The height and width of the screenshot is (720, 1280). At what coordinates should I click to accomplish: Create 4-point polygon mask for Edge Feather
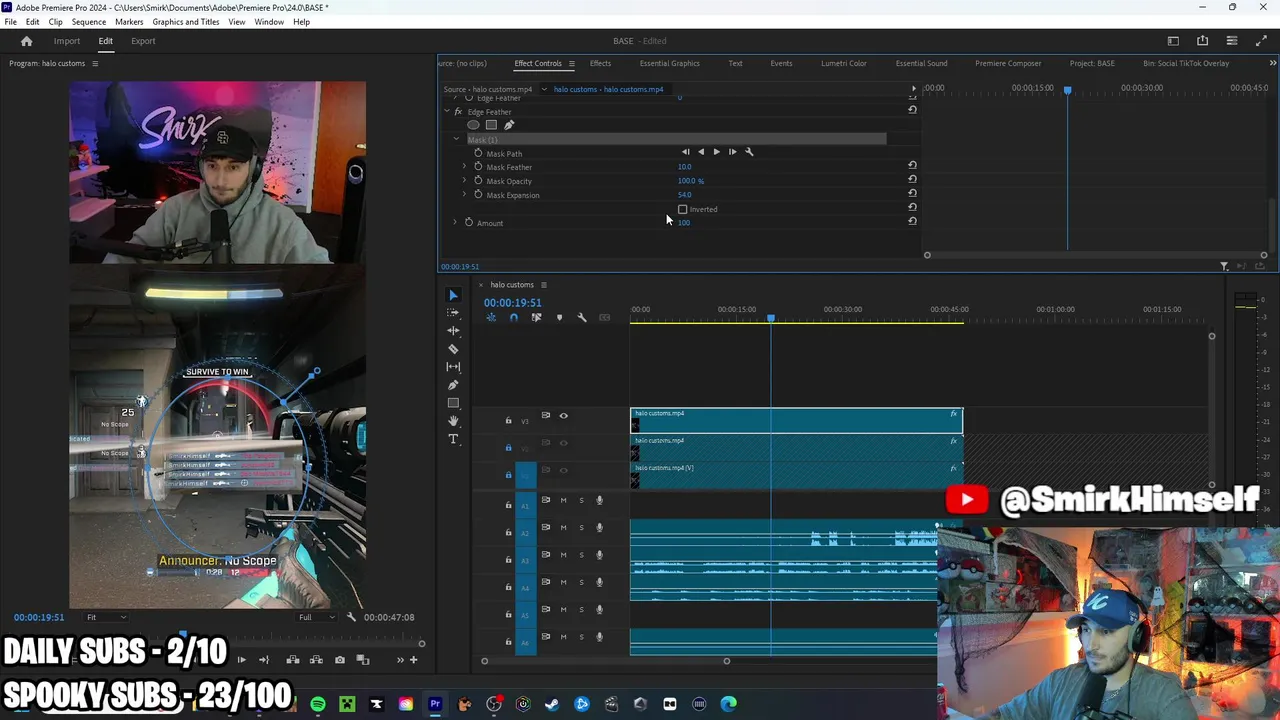pos(491,125)
